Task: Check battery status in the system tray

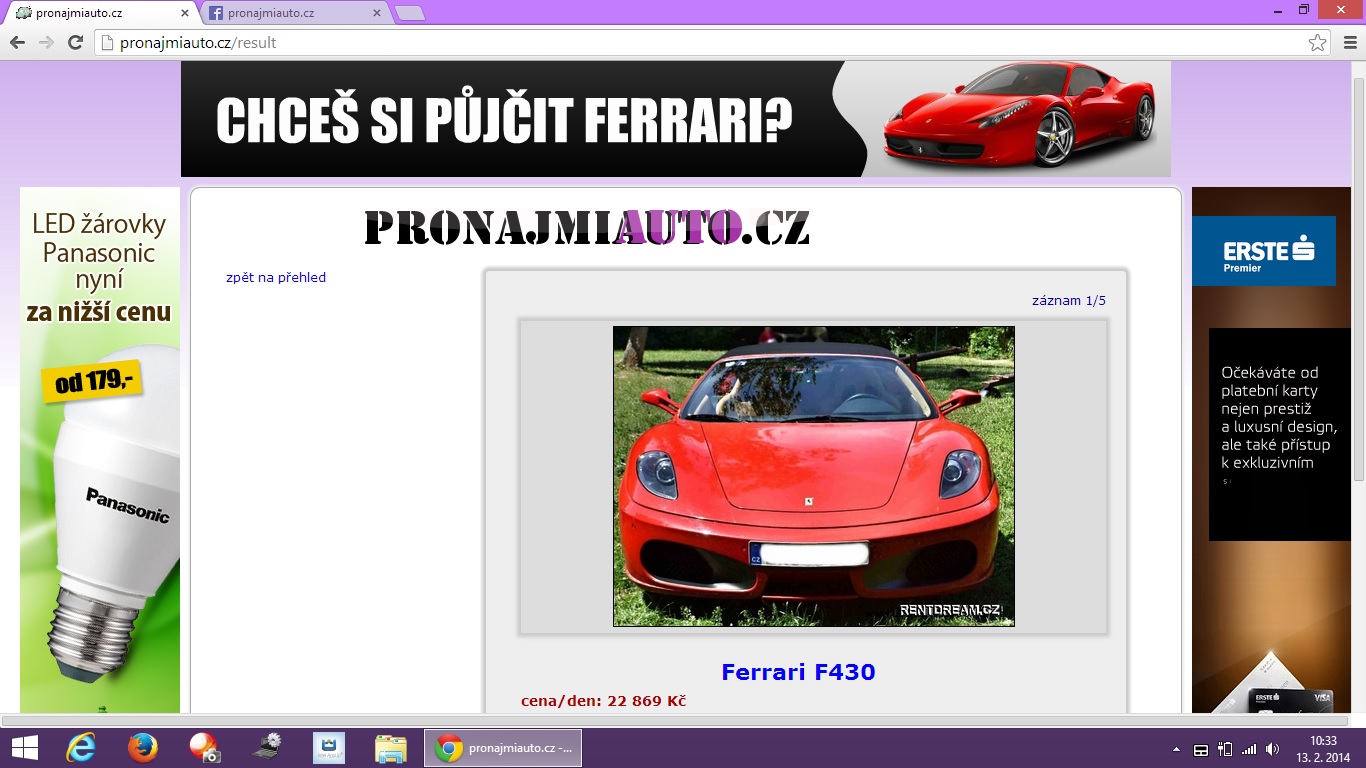Action: coord(1222,747)
